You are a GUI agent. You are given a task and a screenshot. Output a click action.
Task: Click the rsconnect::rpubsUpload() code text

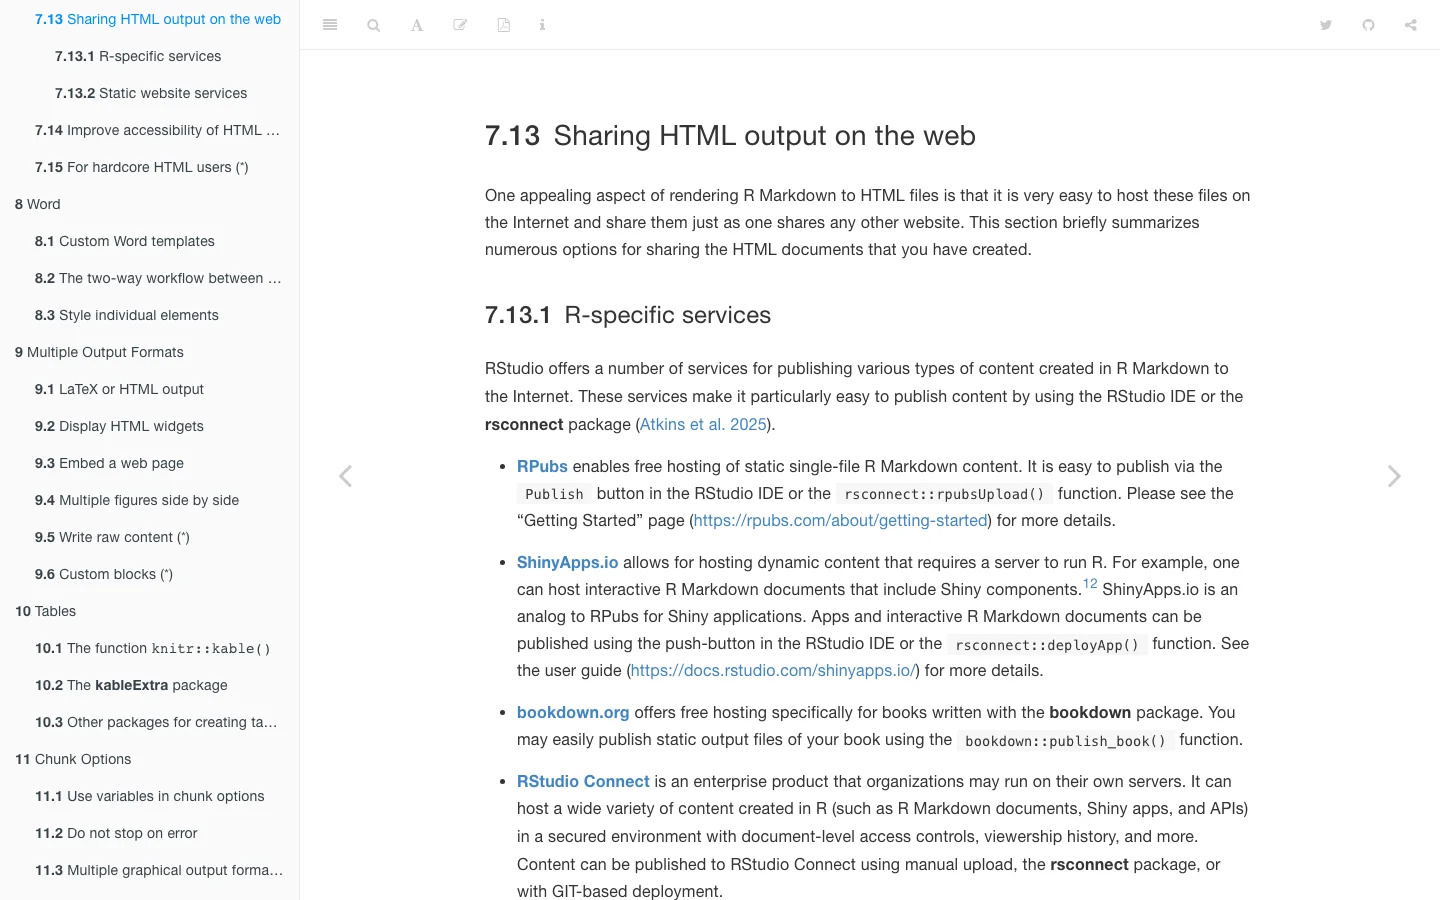point(944,494)
